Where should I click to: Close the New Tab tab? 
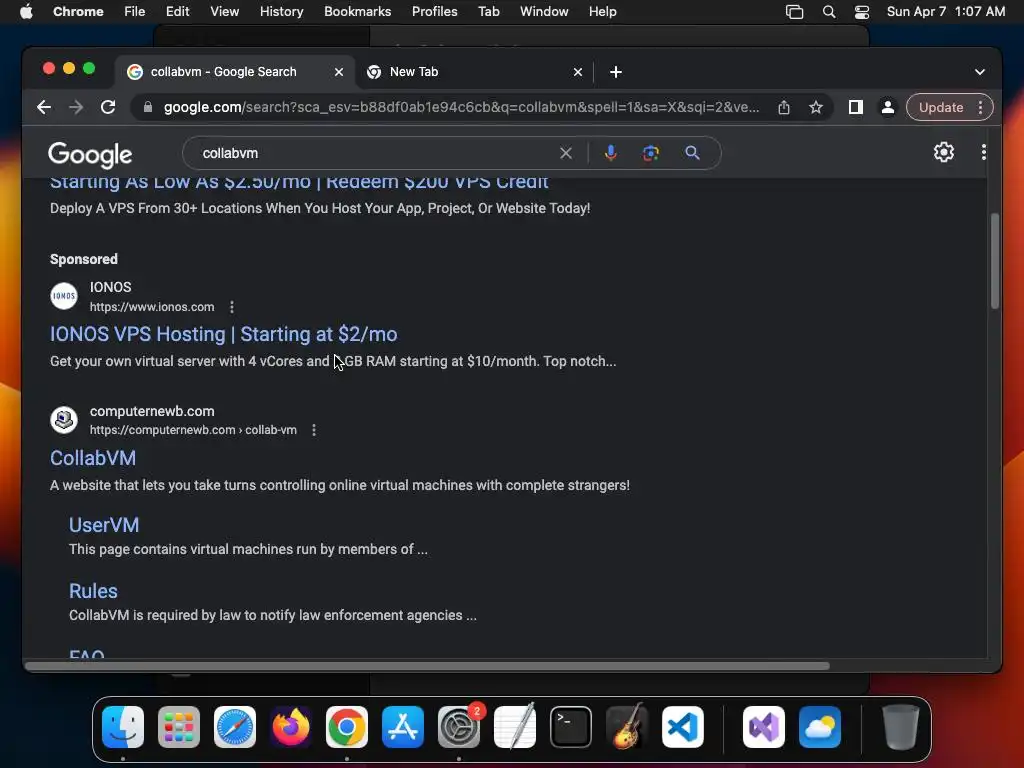(x=577, y=72)
